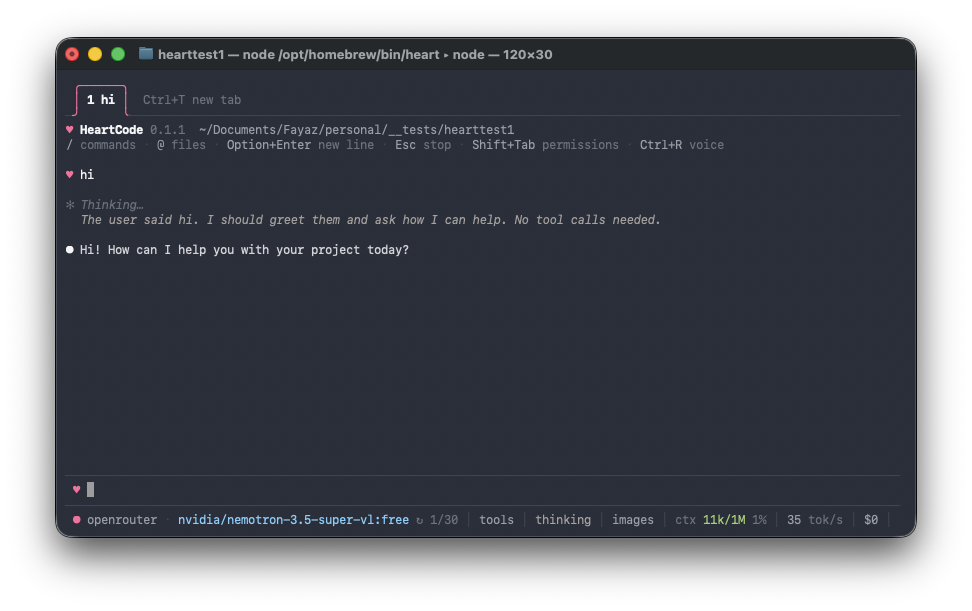
Task: Click the 'tools' status bar entry
Action: [497, 520]
